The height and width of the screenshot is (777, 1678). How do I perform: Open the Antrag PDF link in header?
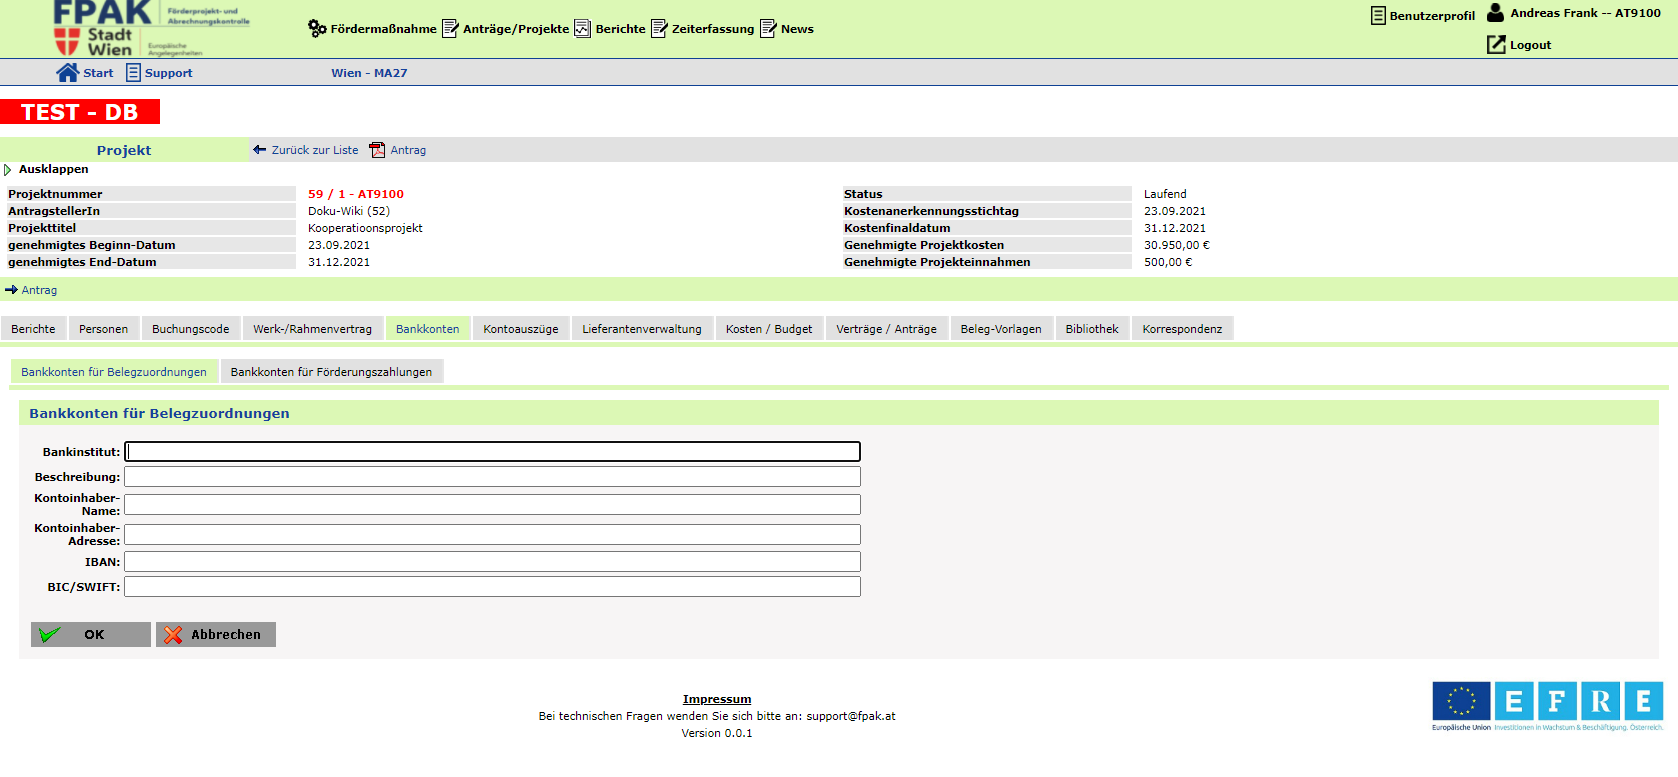point(408,150)
